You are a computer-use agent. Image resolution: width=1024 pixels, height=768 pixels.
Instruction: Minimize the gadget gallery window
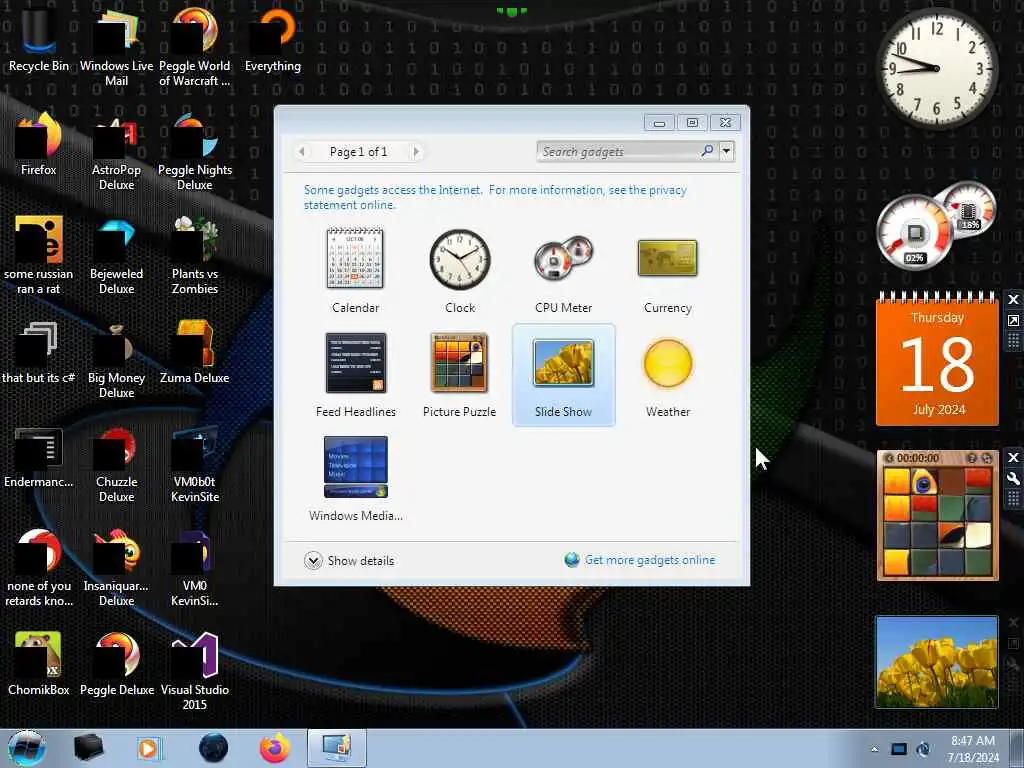pyautogui.click(x=660, y=123)
